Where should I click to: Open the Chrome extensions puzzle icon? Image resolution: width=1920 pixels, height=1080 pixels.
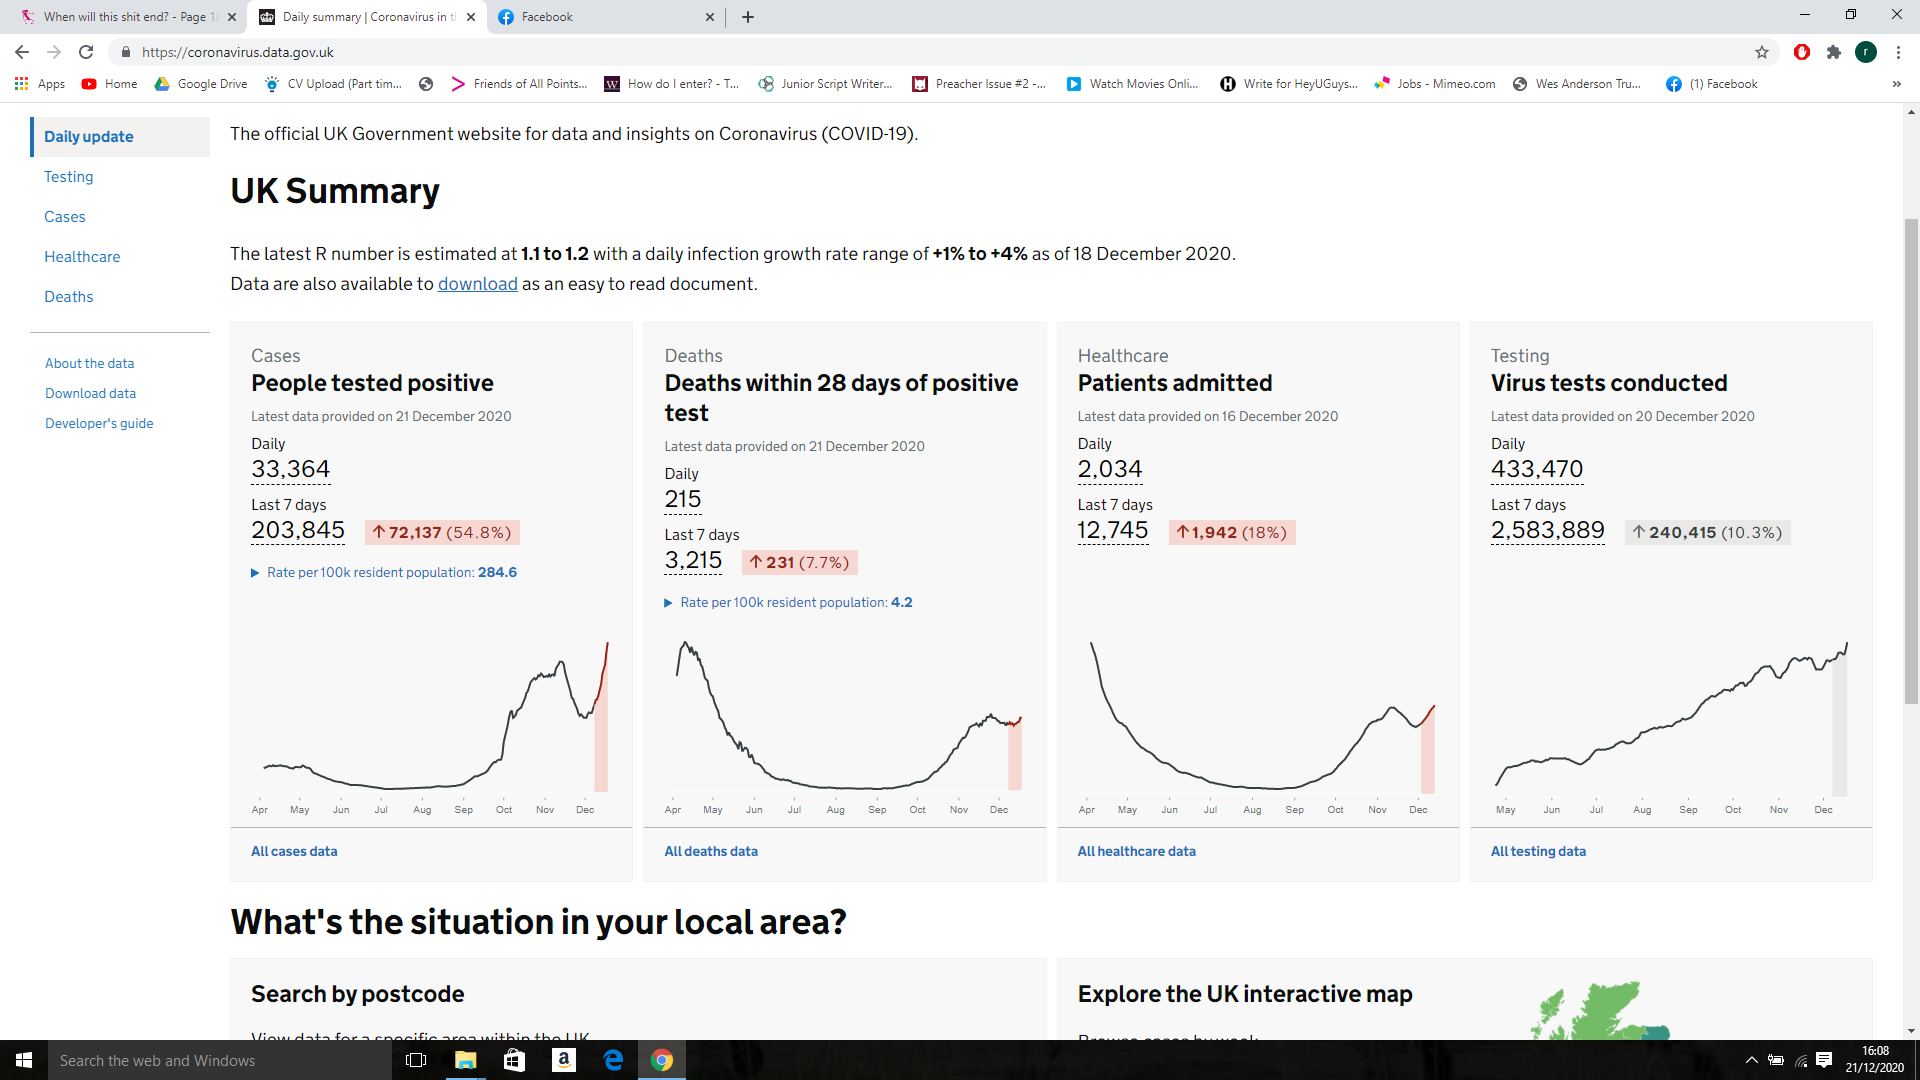[1834, 52]
